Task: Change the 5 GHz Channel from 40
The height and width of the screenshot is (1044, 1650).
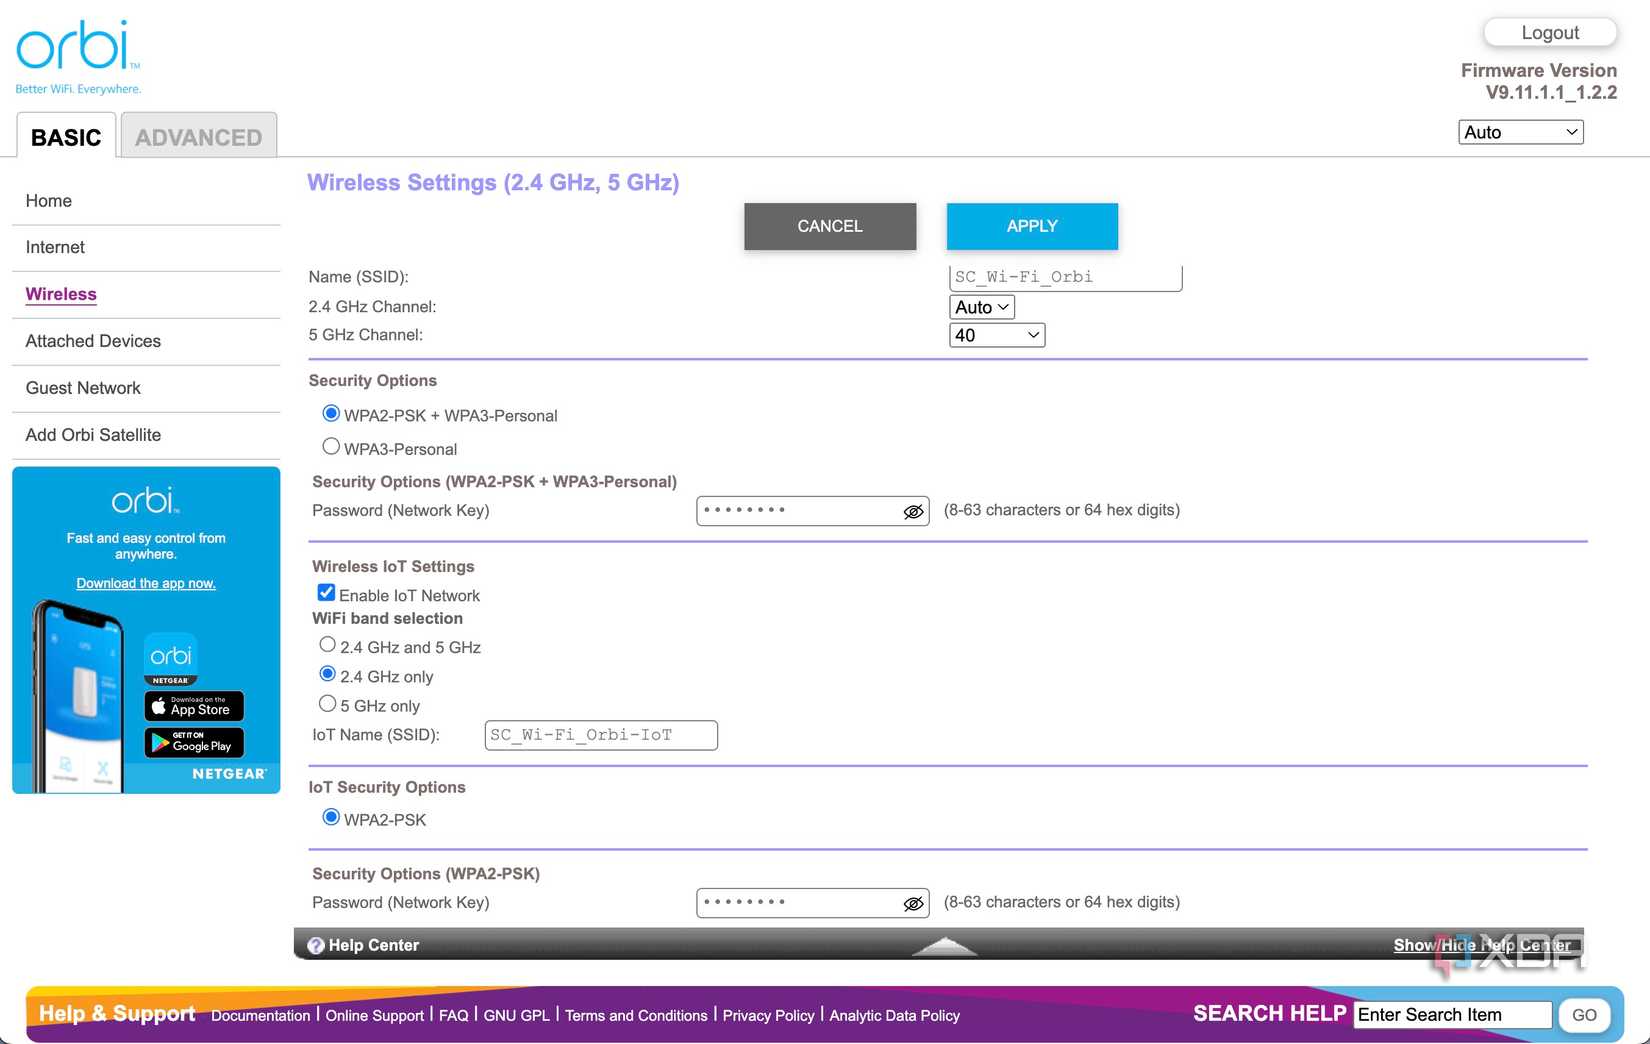Action: (996, 335)
